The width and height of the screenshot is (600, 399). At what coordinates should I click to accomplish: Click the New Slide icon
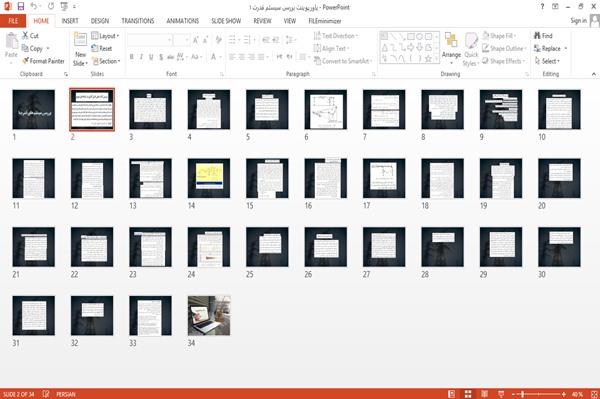[x=80, y=40]
